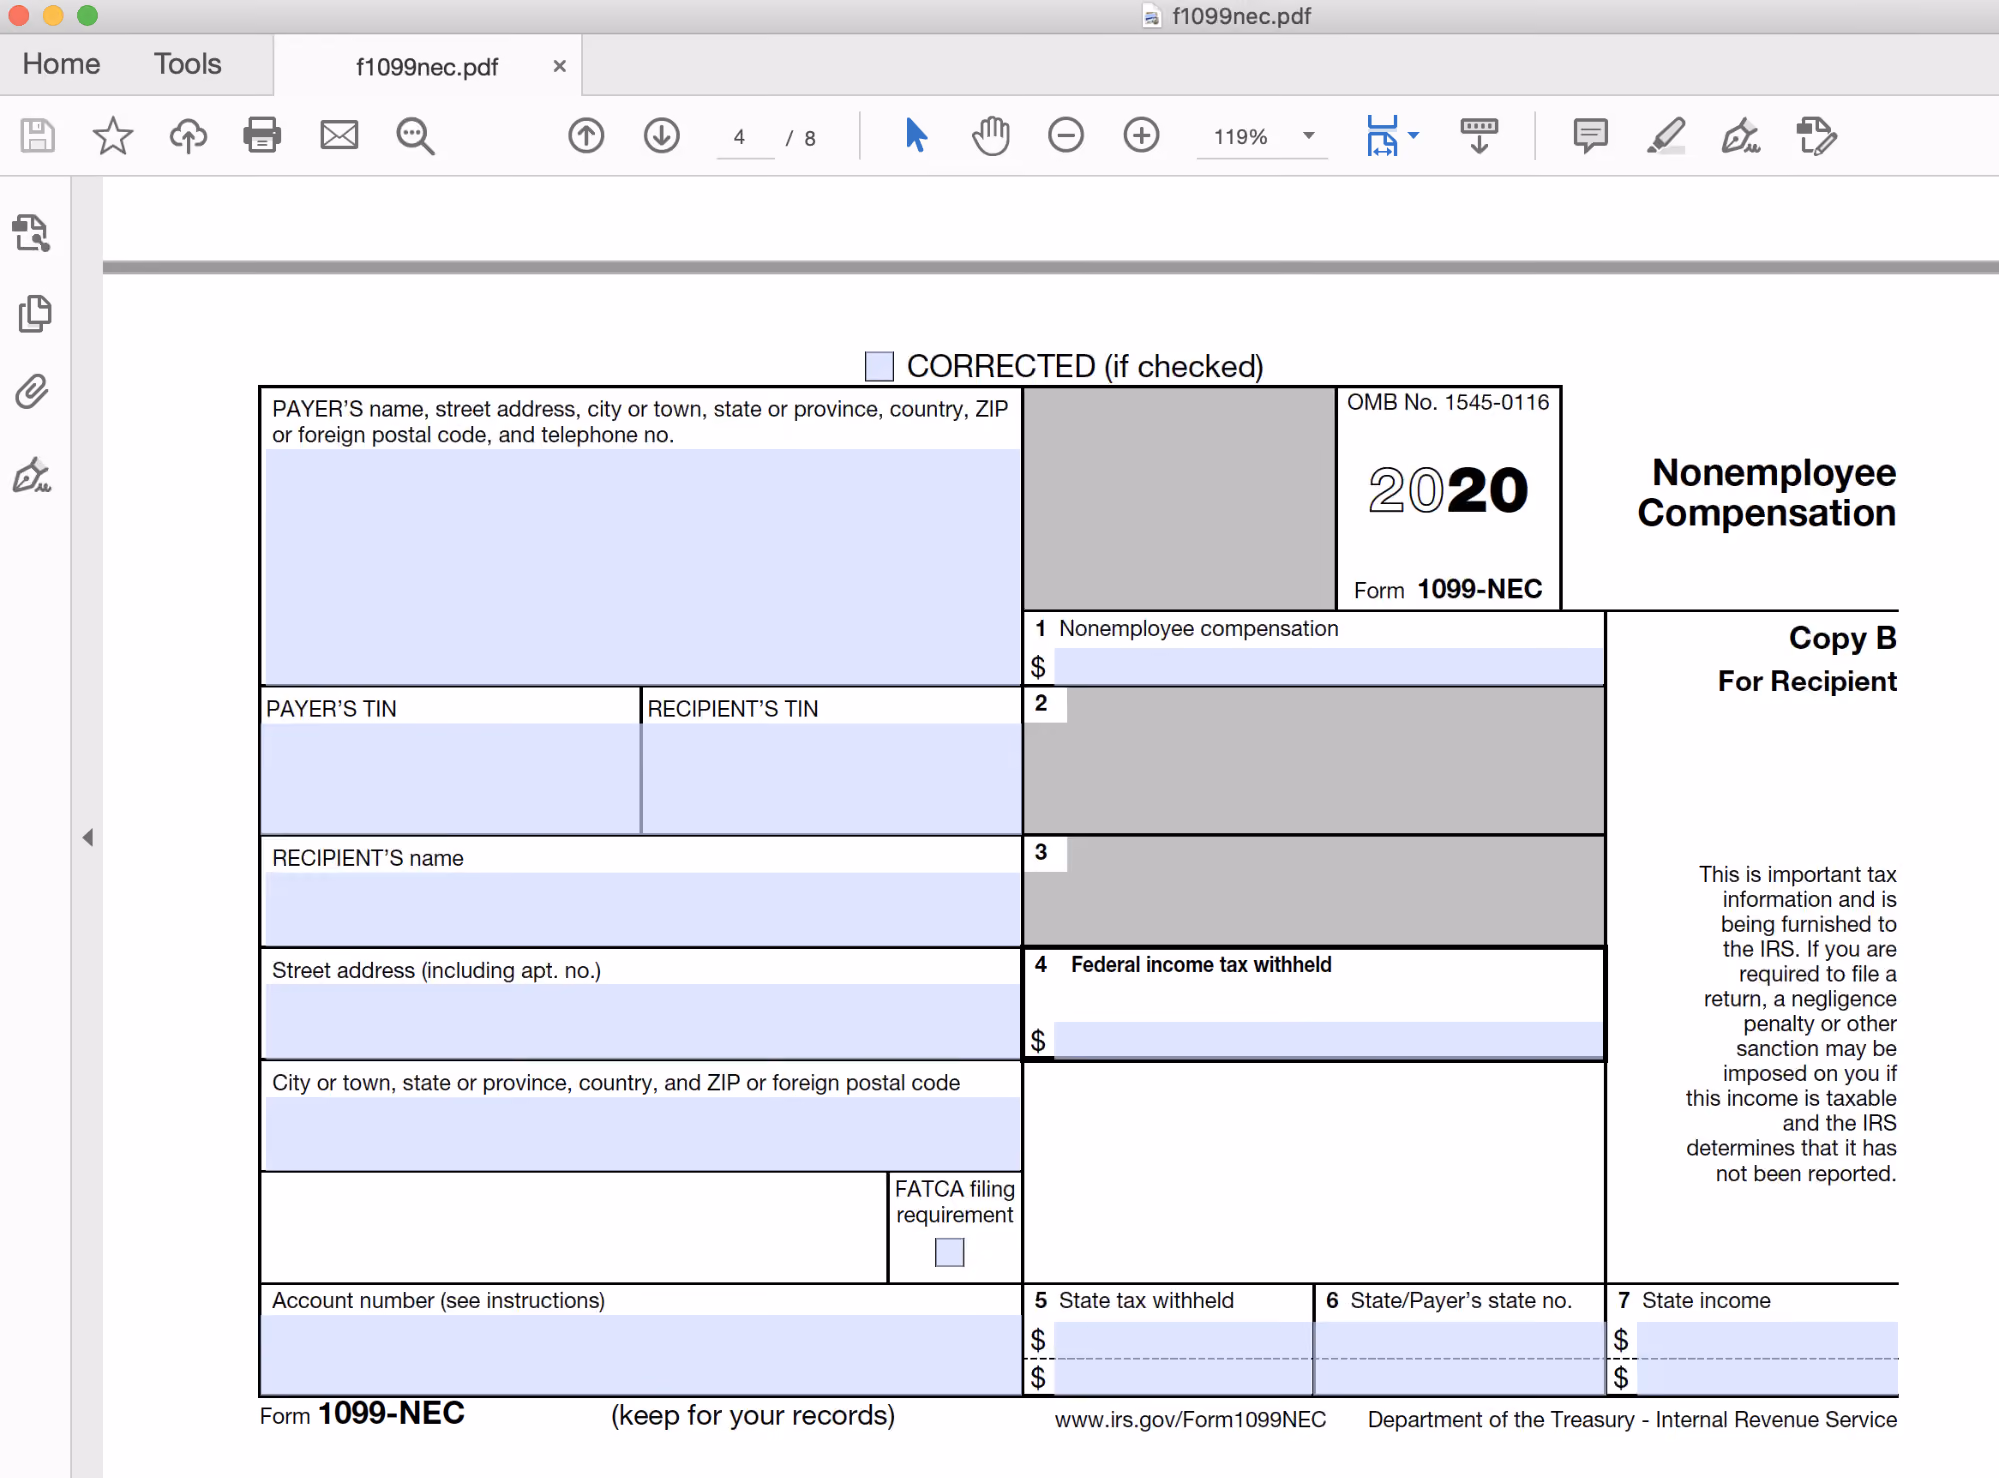Click the RECIPIENT'S TIN field
This screenshot has height=1478, width=1999.
coord(831,777)
